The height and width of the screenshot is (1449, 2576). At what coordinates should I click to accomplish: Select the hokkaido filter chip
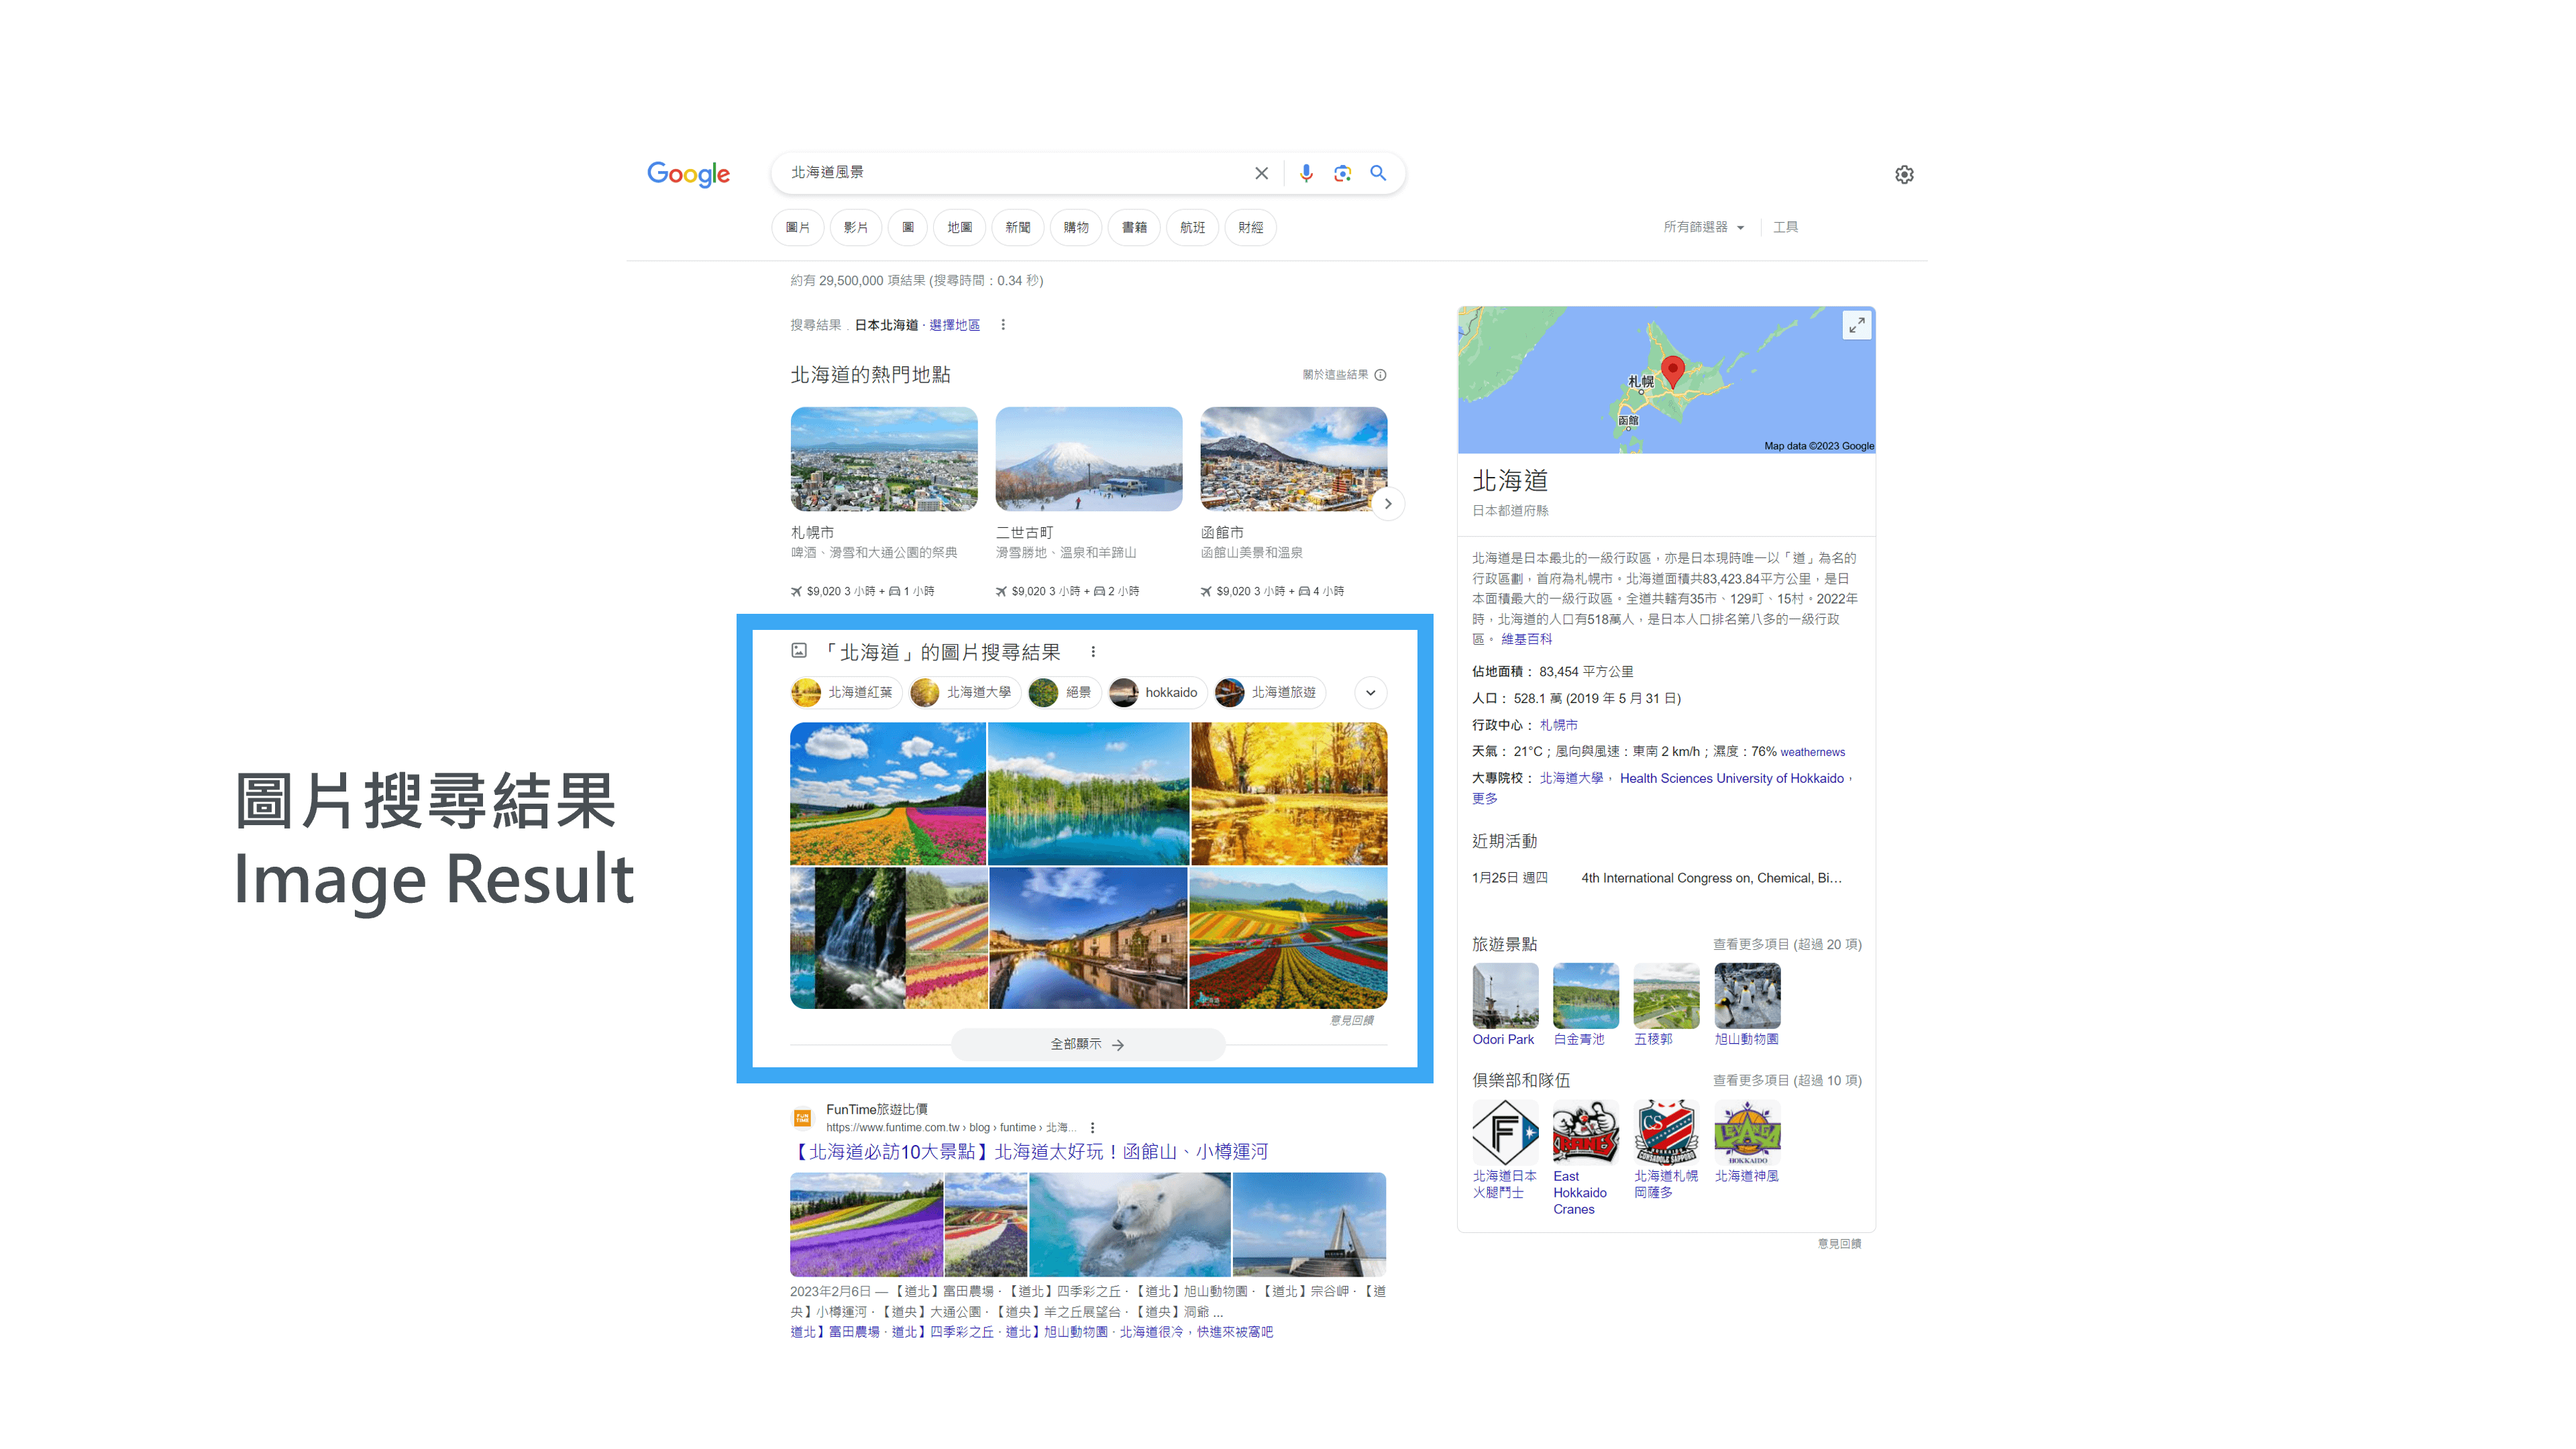tap(1157, 692)
